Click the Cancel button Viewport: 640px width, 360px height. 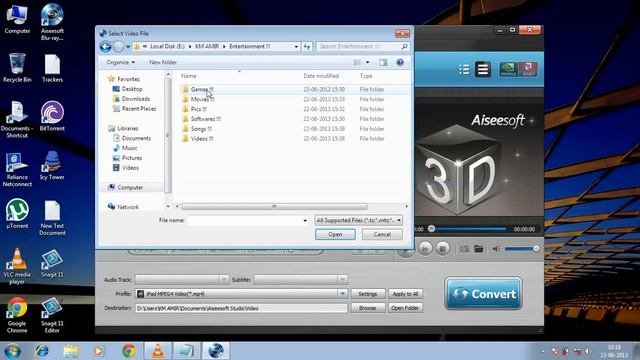[x=382, y=234]
